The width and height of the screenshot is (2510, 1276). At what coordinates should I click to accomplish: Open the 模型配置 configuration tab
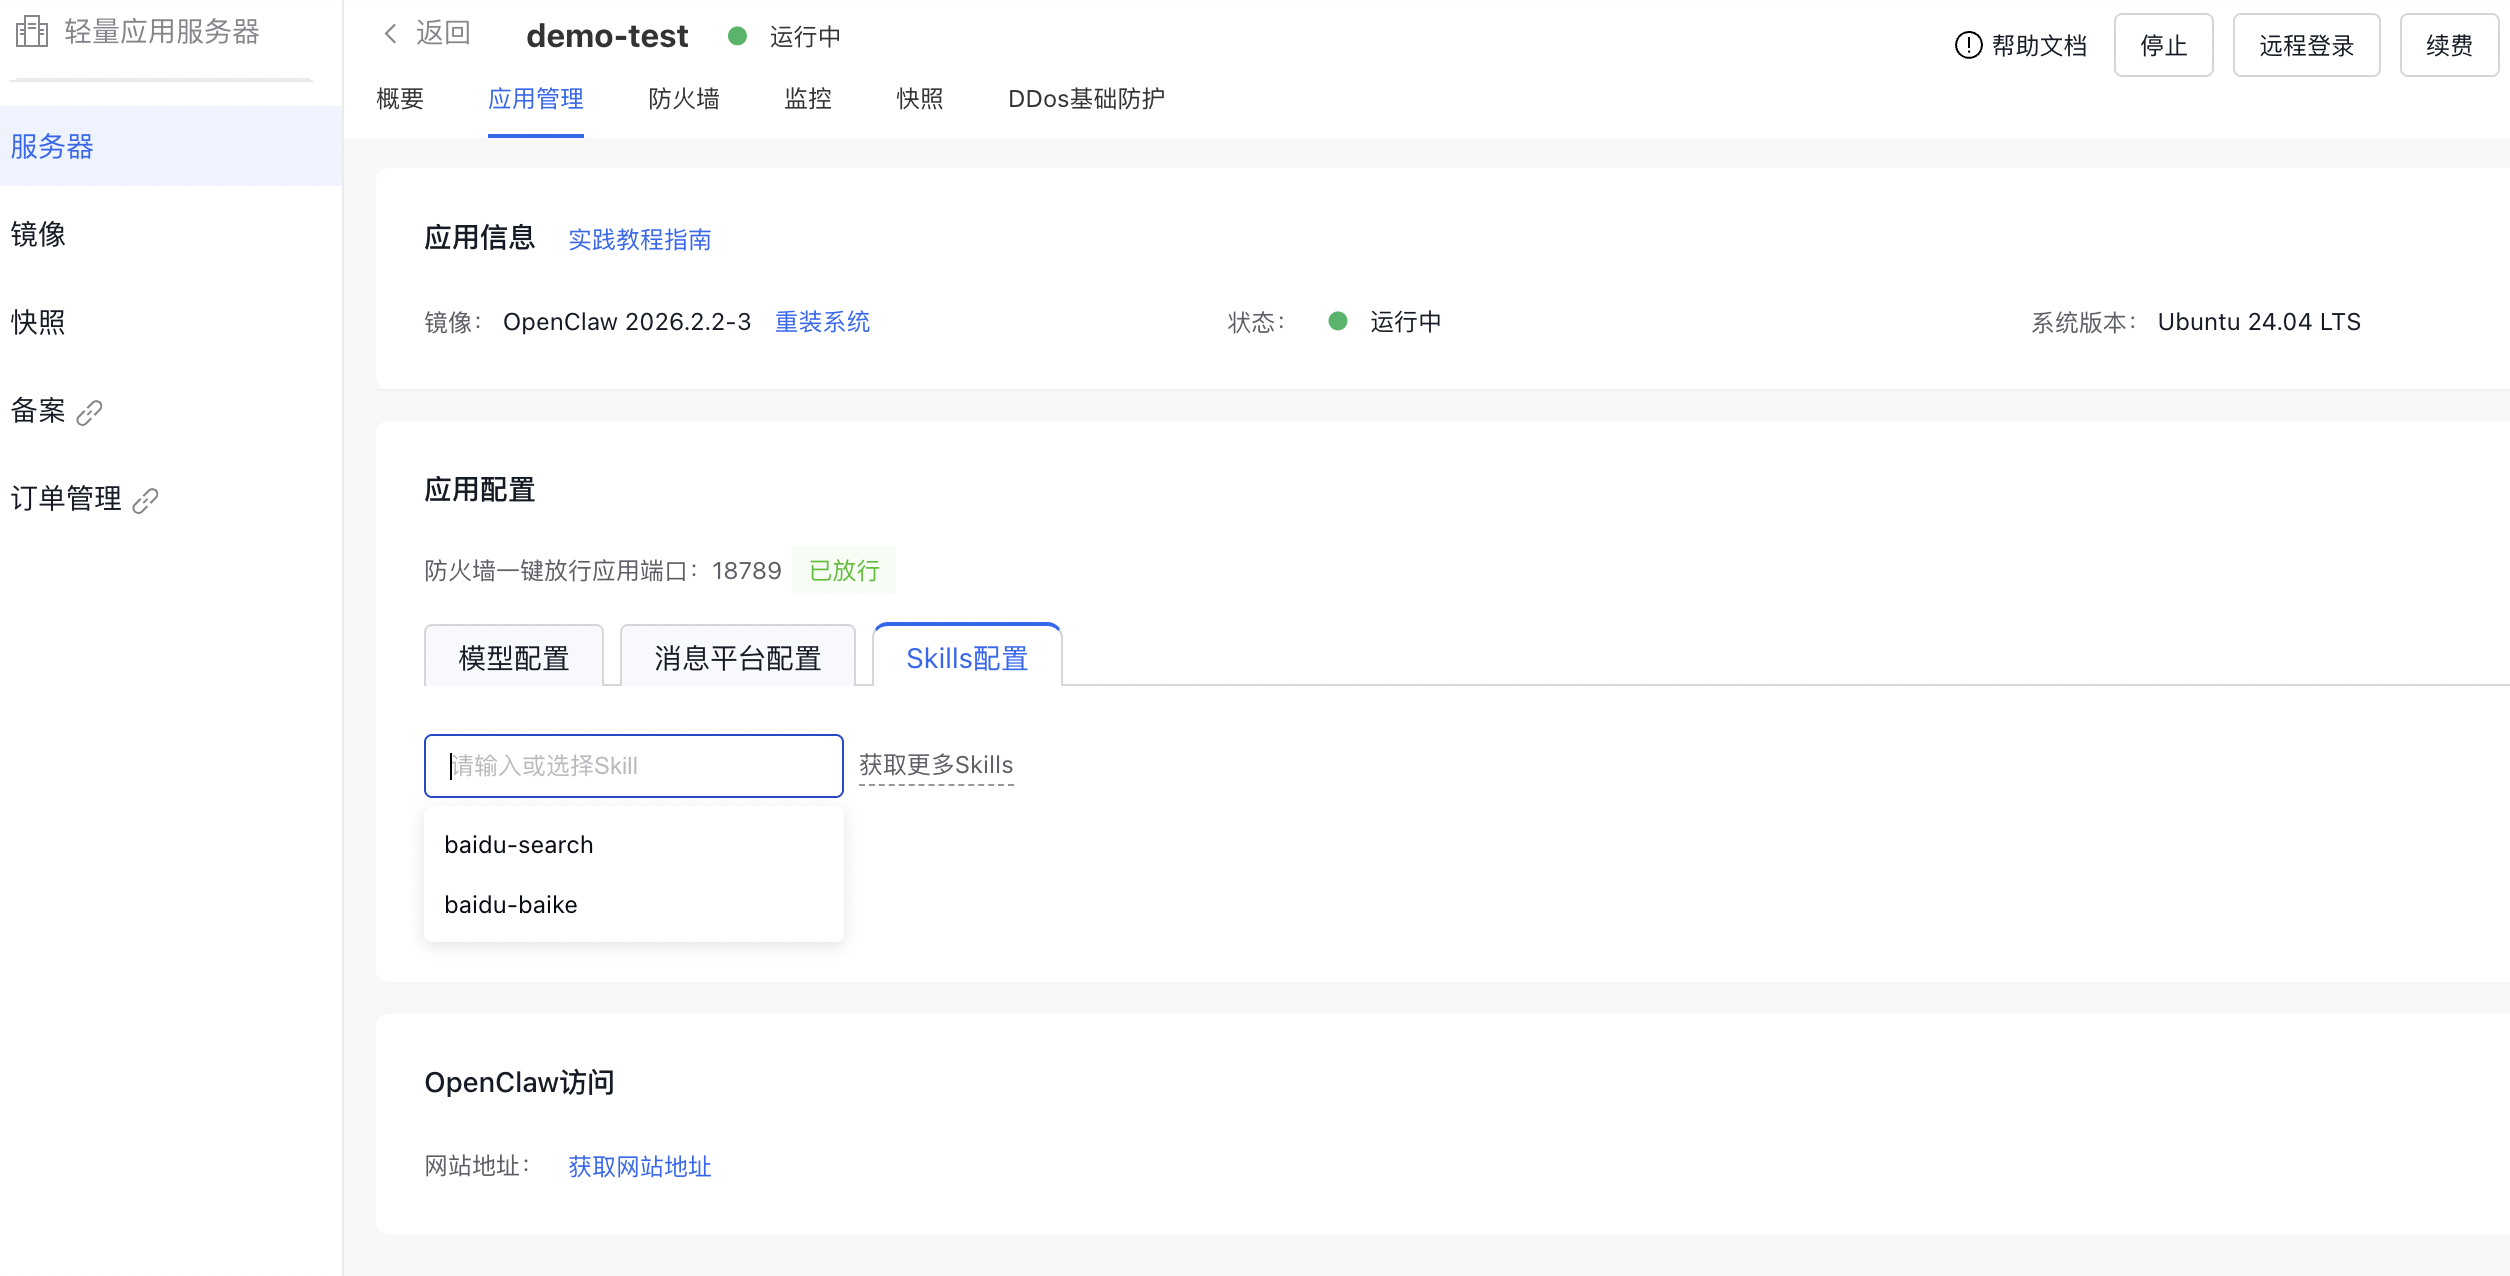[x=514, y=658]
